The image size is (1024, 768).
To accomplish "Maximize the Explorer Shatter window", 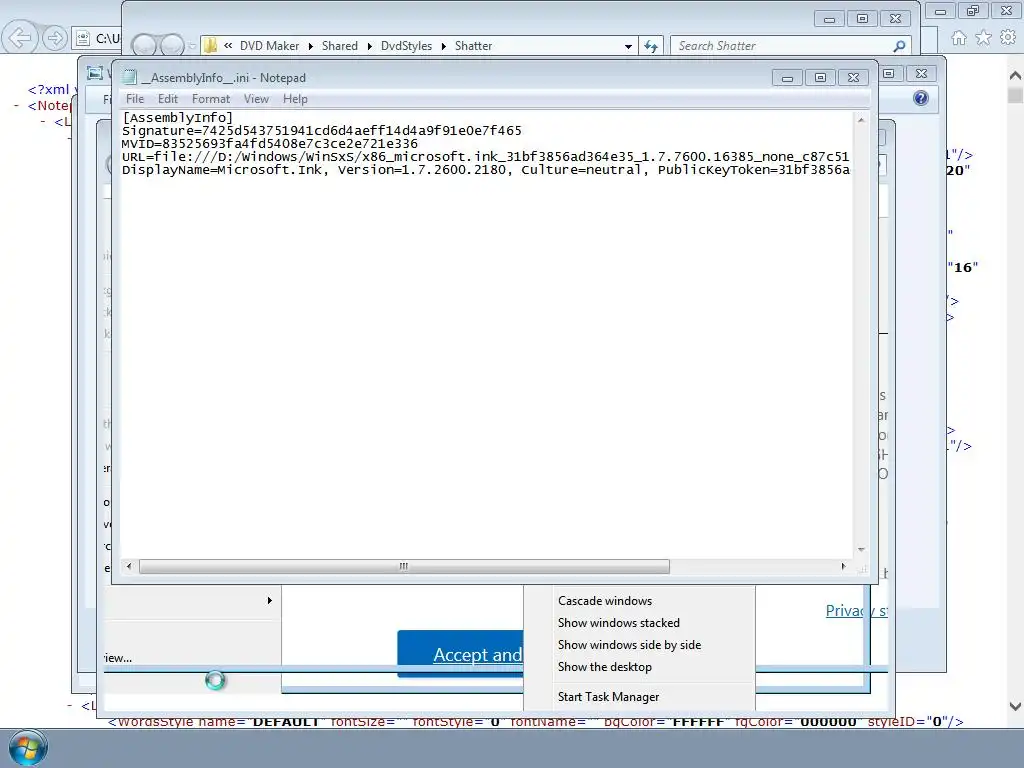I will (862, 19).
